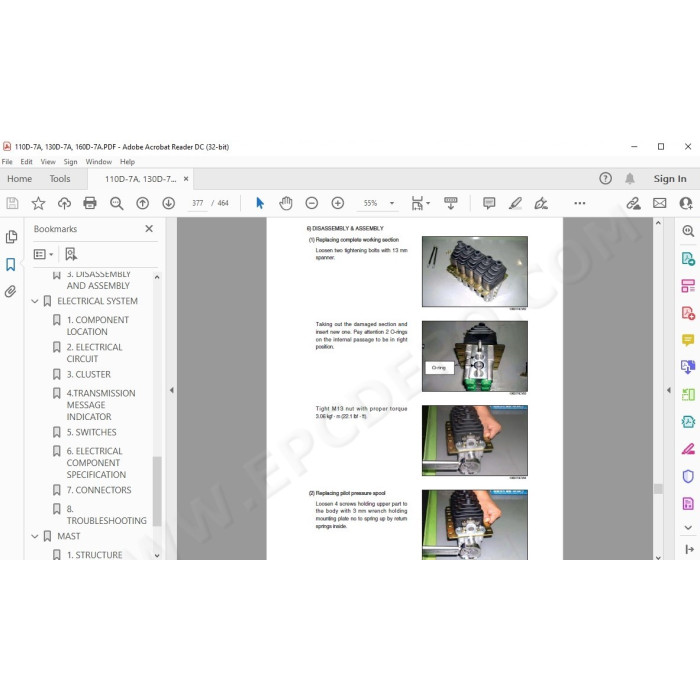Open the help question mark icon
The width and height of the screenshot is (700, 700).
coord(605,179)
